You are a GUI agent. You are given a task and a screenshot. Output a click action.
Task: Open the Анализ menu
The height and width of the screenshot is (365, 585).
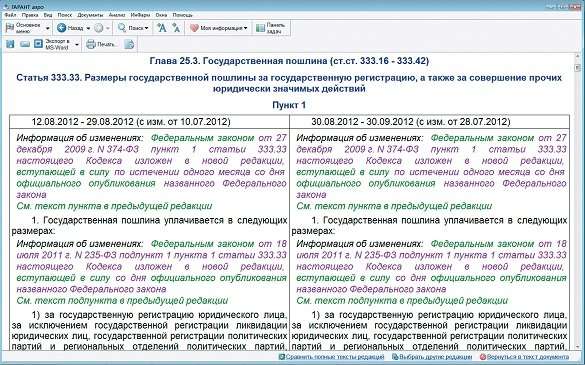117,15
